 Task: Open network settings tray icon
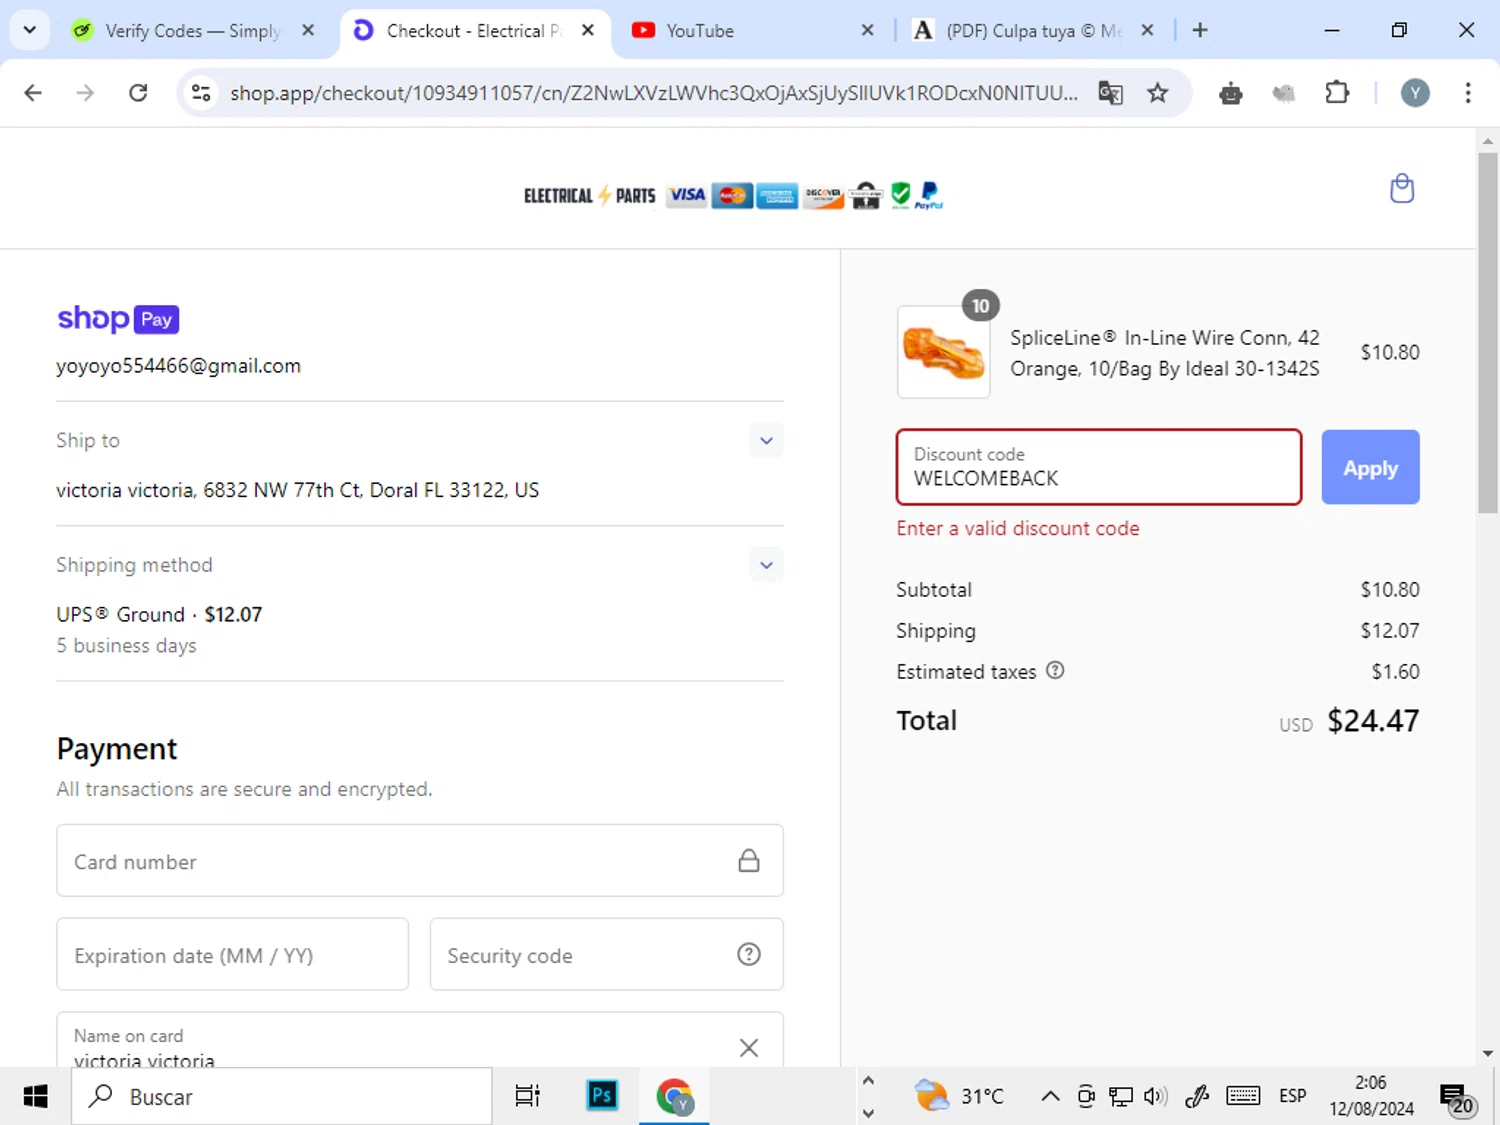tap(1121, 1096)
